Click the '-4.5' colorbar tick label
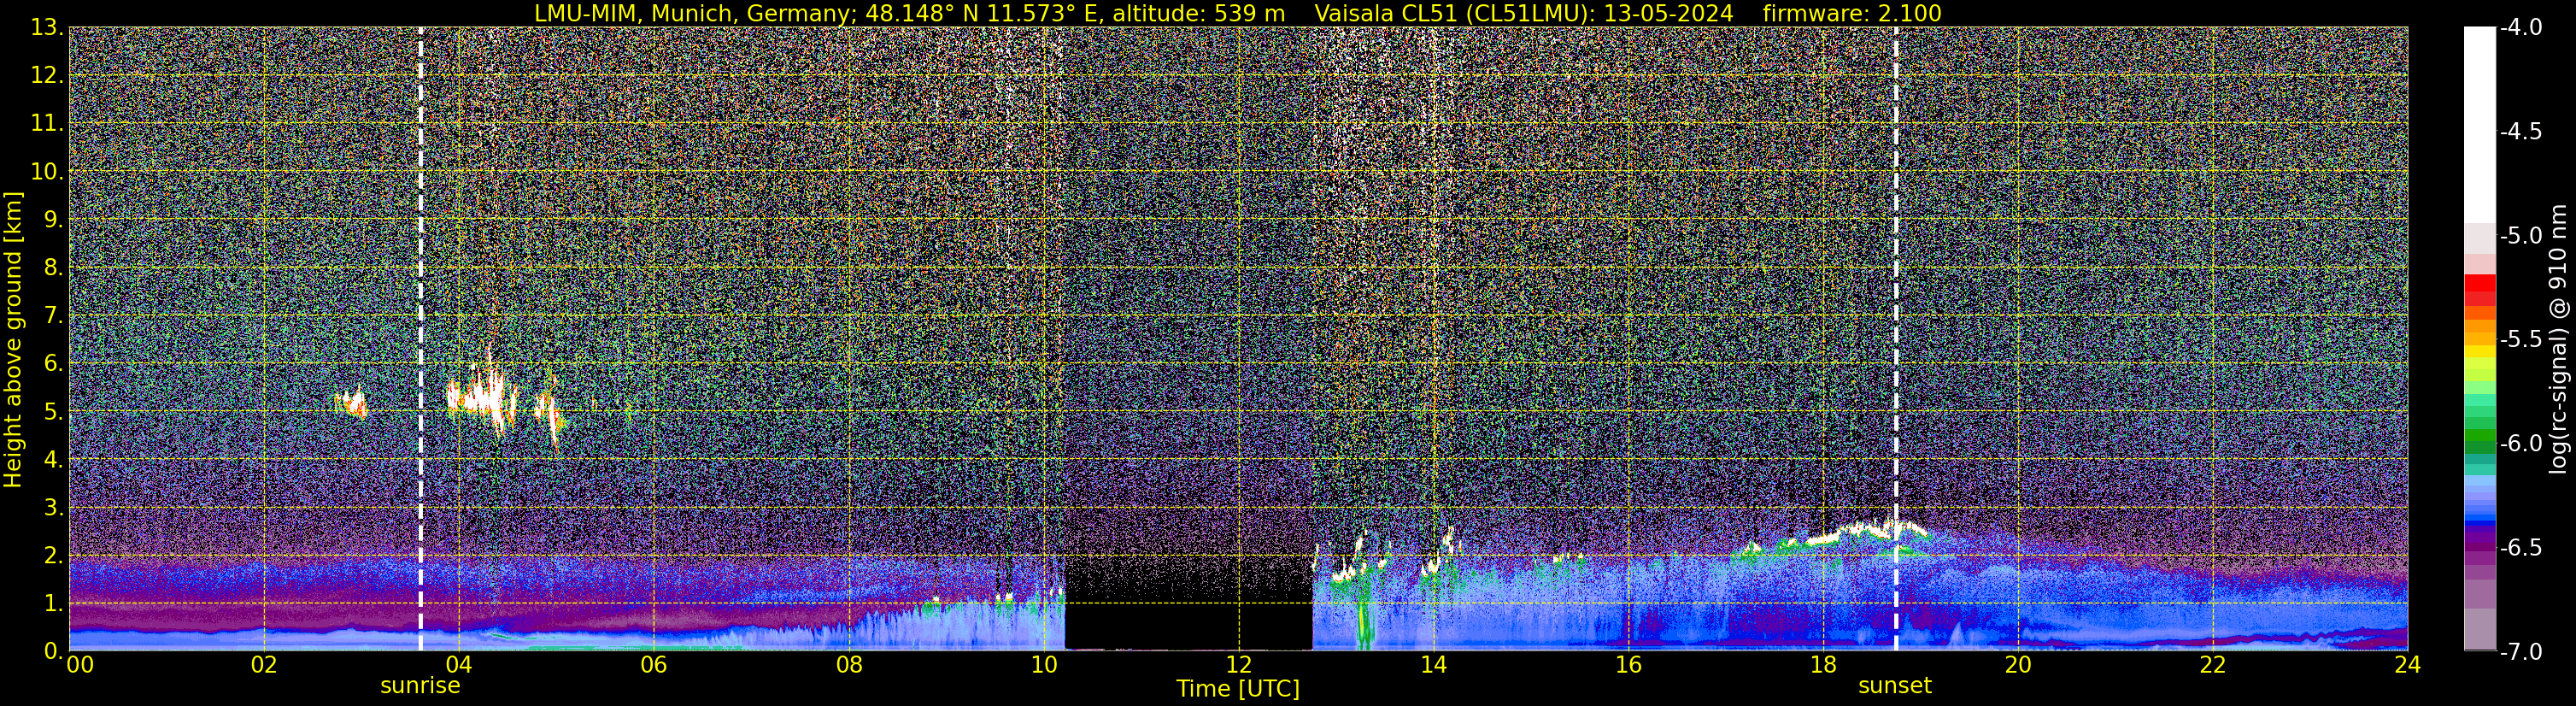The image size is (2576, 706). pyautogui.click(x=2521, y=131)
